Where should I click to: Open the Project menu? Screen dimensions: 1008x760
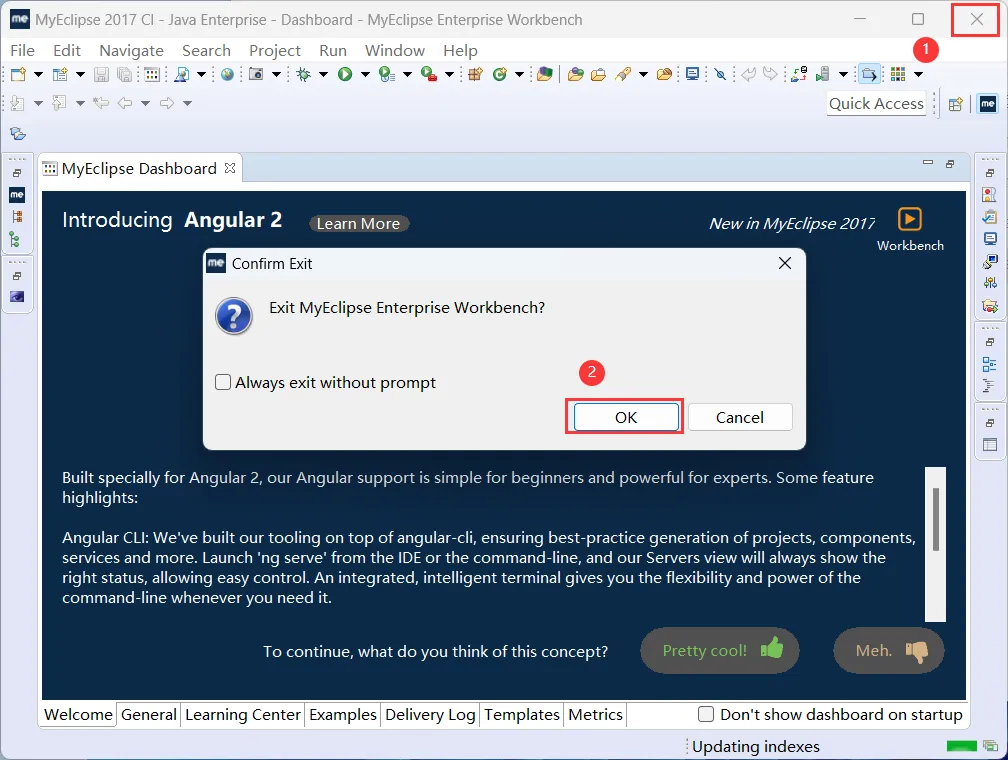pyautogui.click(x=274, y=51)
